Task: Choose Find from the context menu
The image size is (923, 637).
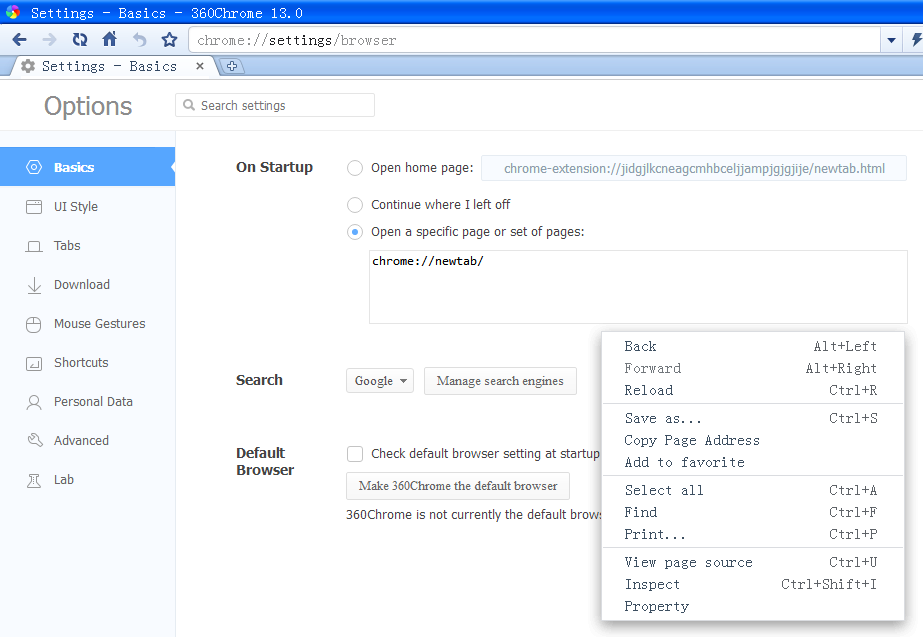Action: click(x=752, y=512)
